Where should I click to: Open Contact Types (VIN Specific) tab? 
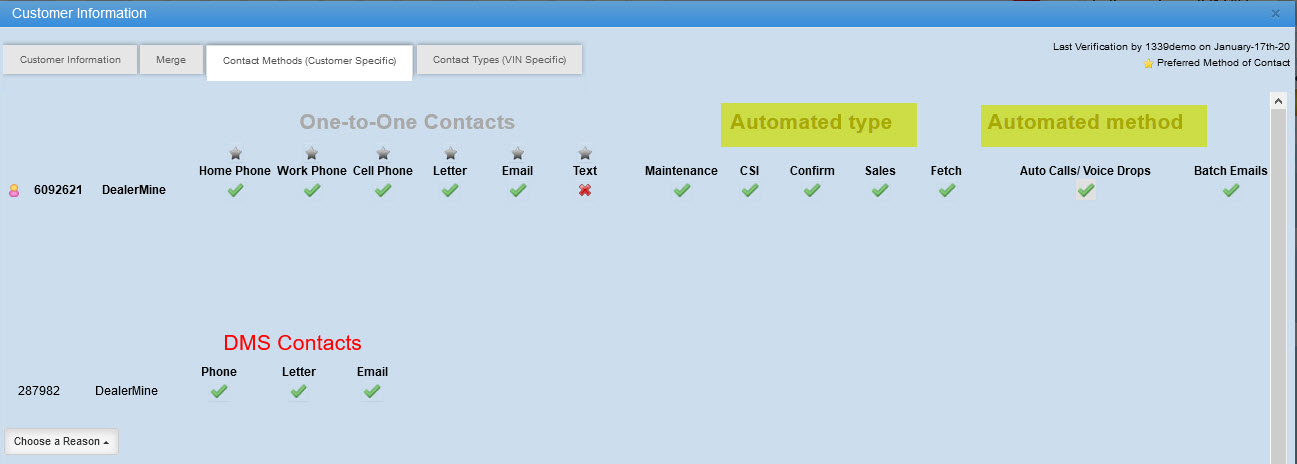coord(499,60)
